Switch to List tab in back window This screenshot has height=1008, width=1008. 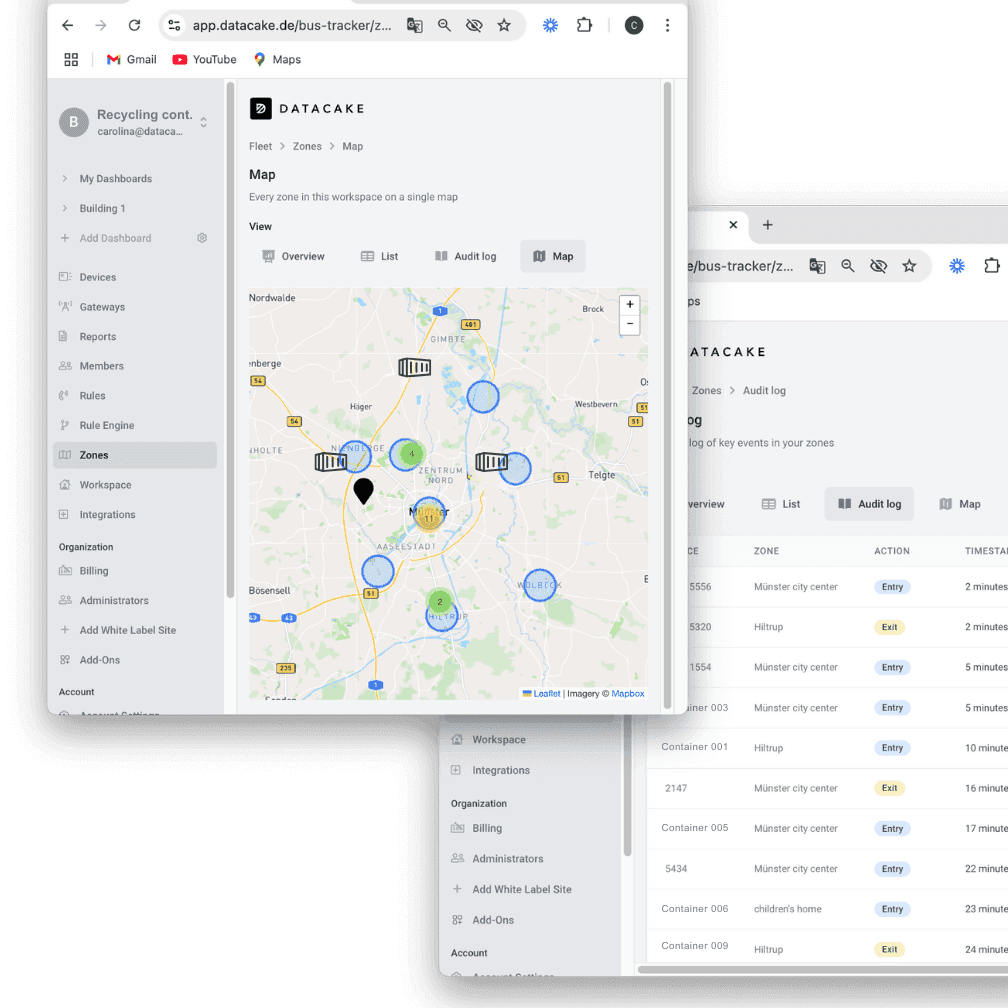[781, 504]
